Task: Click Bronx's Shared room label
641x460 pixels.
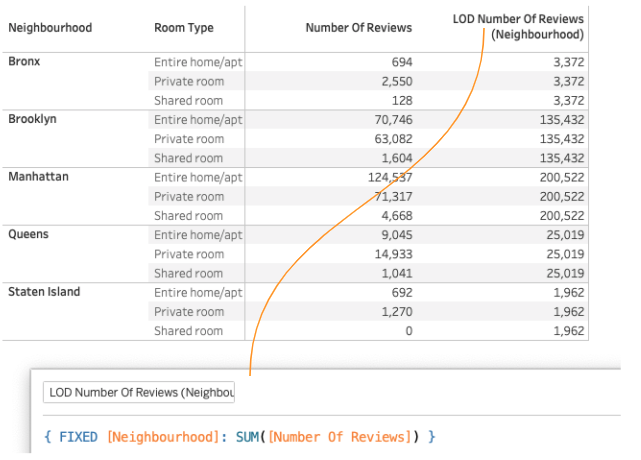Action: coord(188,101)
